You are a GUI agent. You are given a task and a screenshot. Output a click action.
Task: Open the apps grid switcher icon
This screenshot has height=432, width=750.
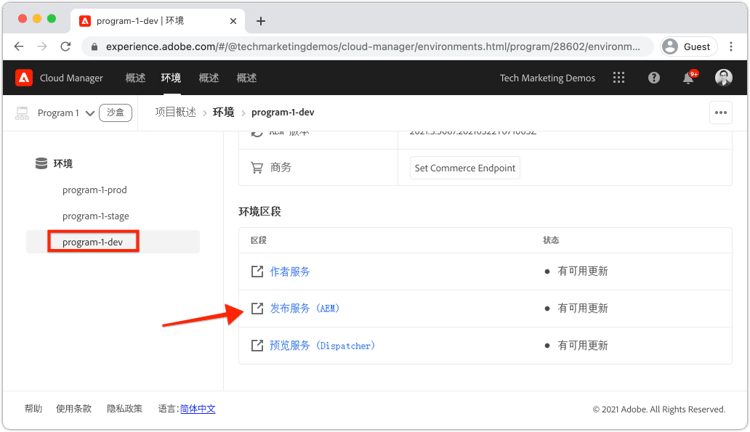618,78
